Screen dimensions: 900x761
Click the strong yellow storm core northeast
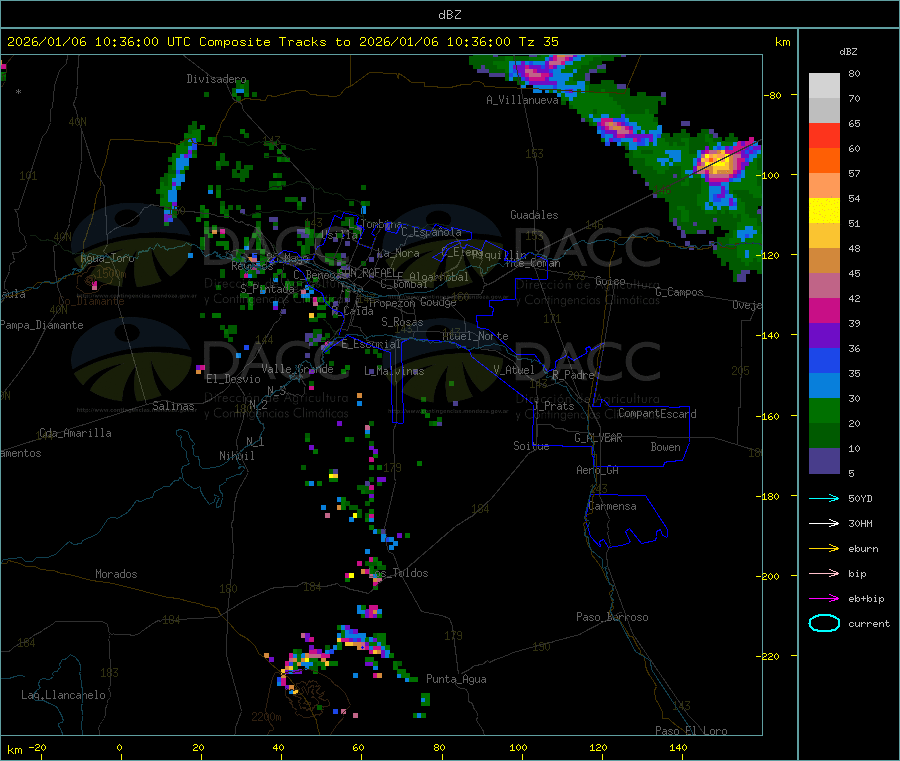[x=718, y=162]
